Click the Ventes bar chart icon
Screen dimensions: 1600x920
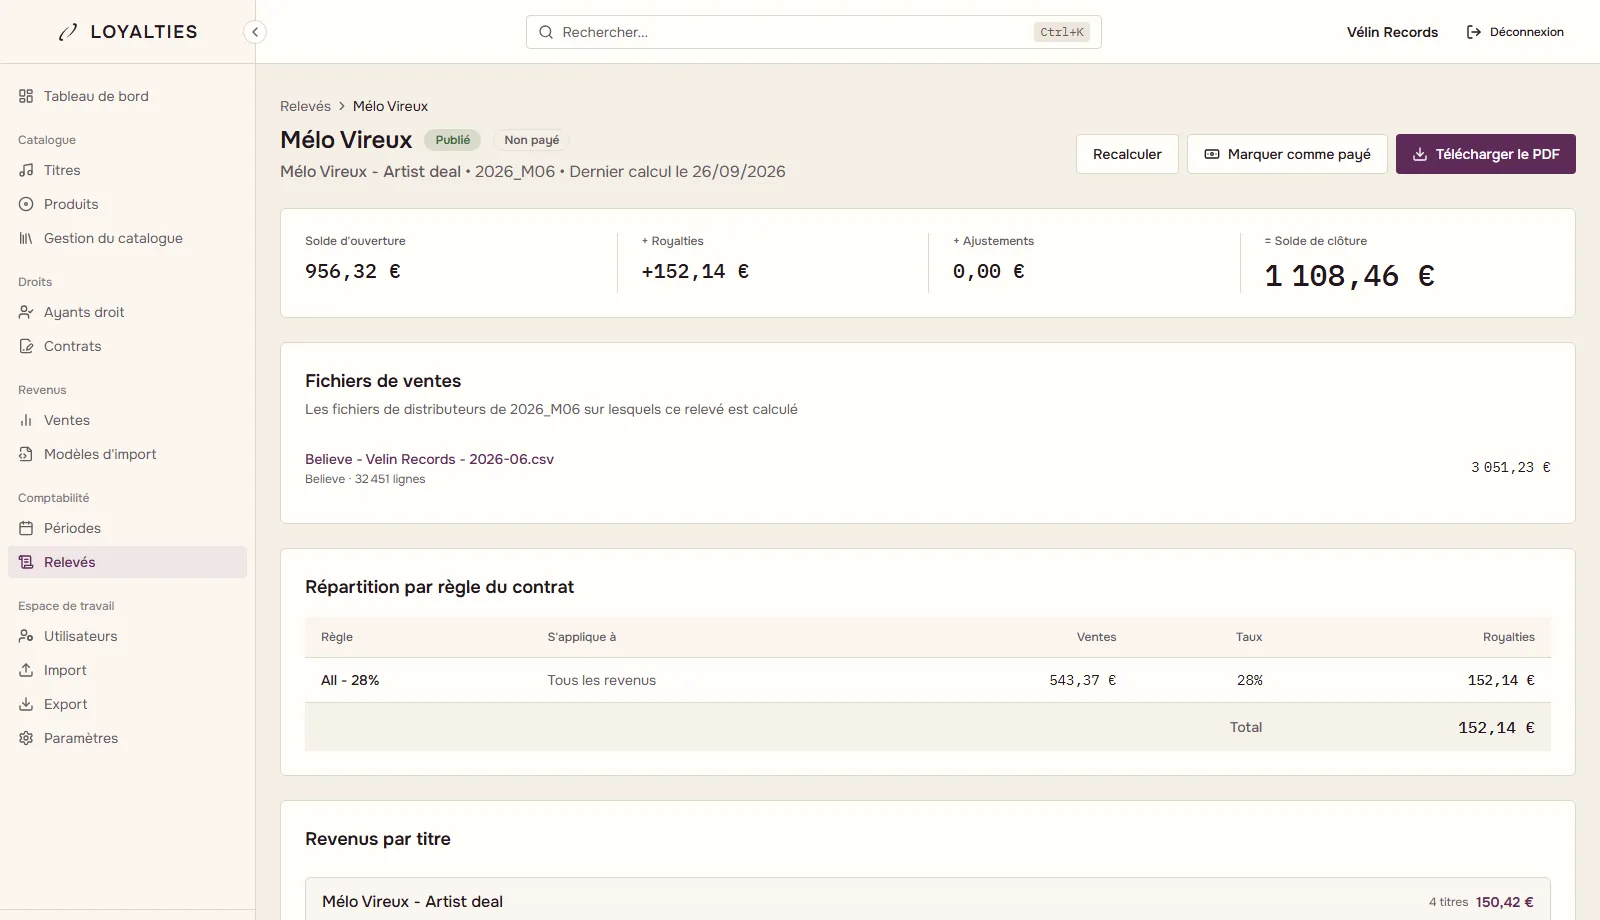coord(26,420)
